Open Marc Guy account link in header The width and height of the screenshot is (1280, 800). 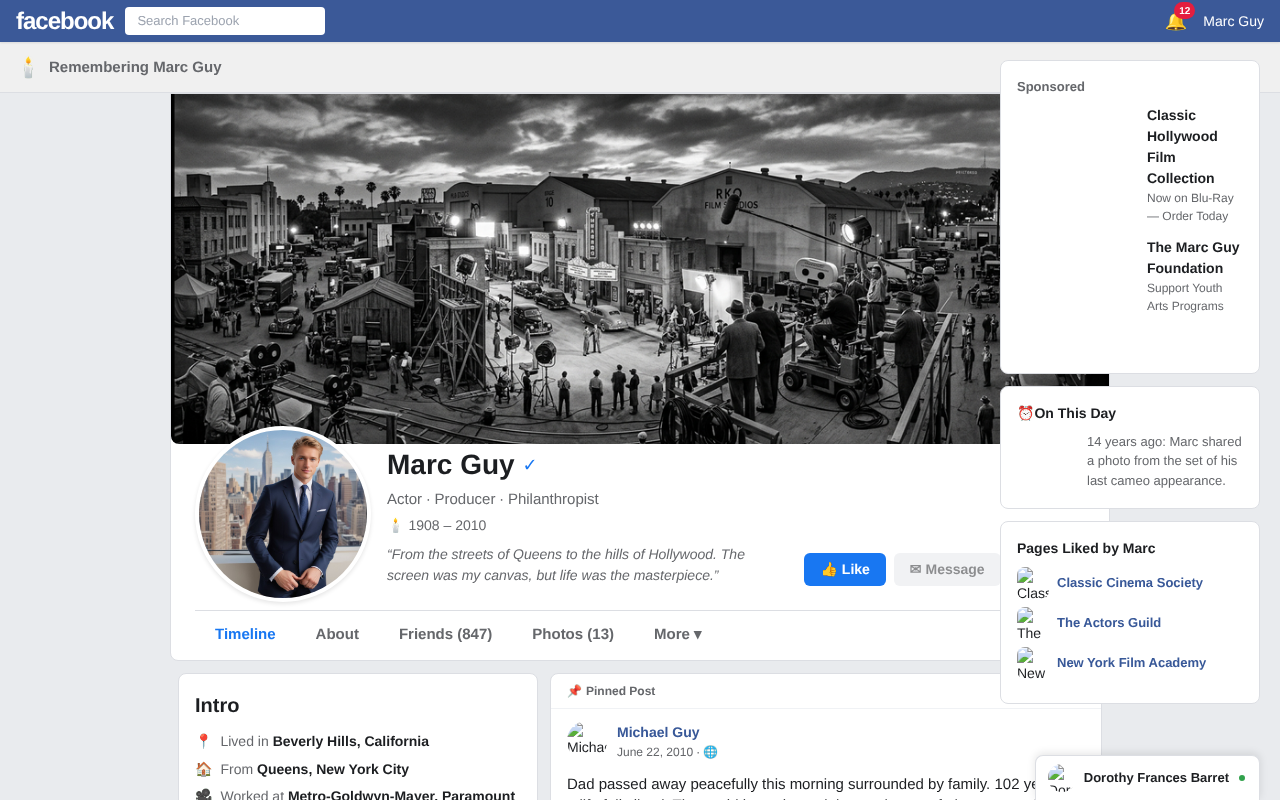[x=1233, y=21]
